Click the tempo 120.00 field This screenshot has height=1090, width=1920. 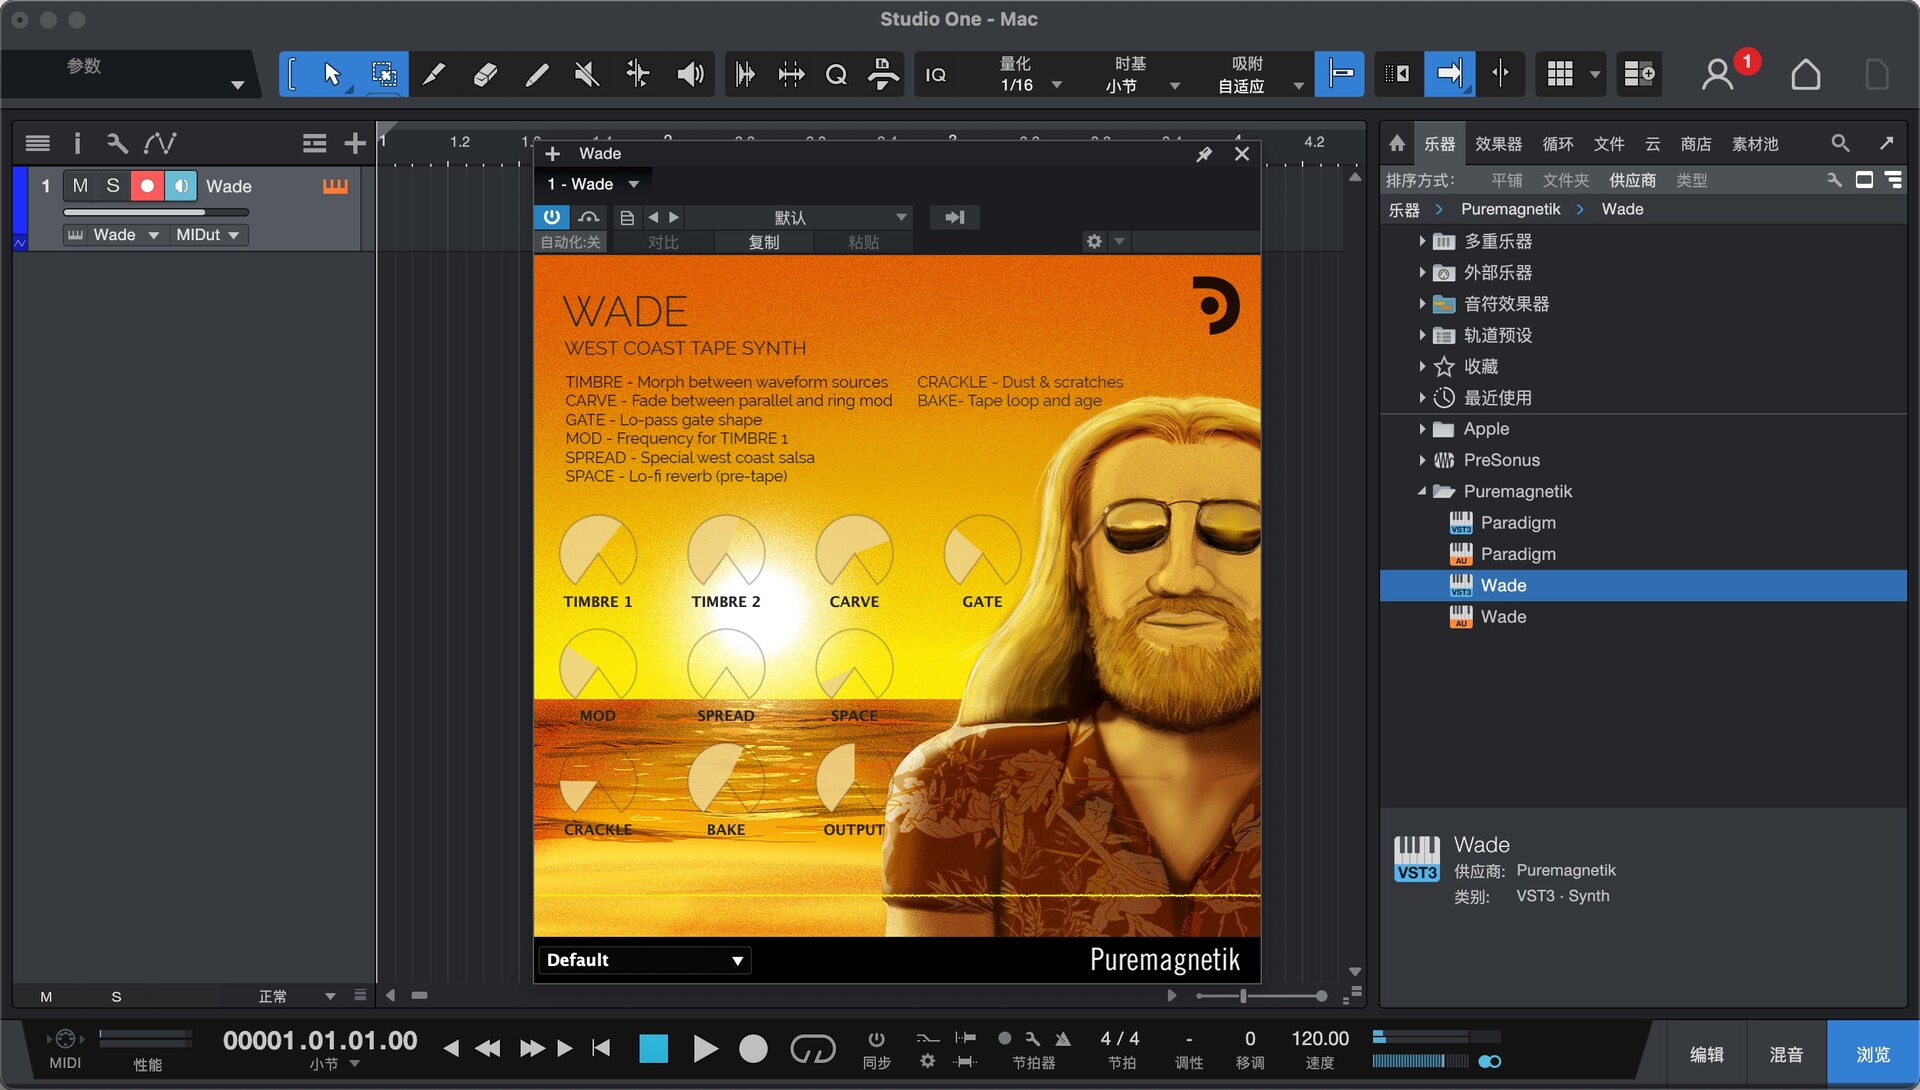click(1319, 1039)
